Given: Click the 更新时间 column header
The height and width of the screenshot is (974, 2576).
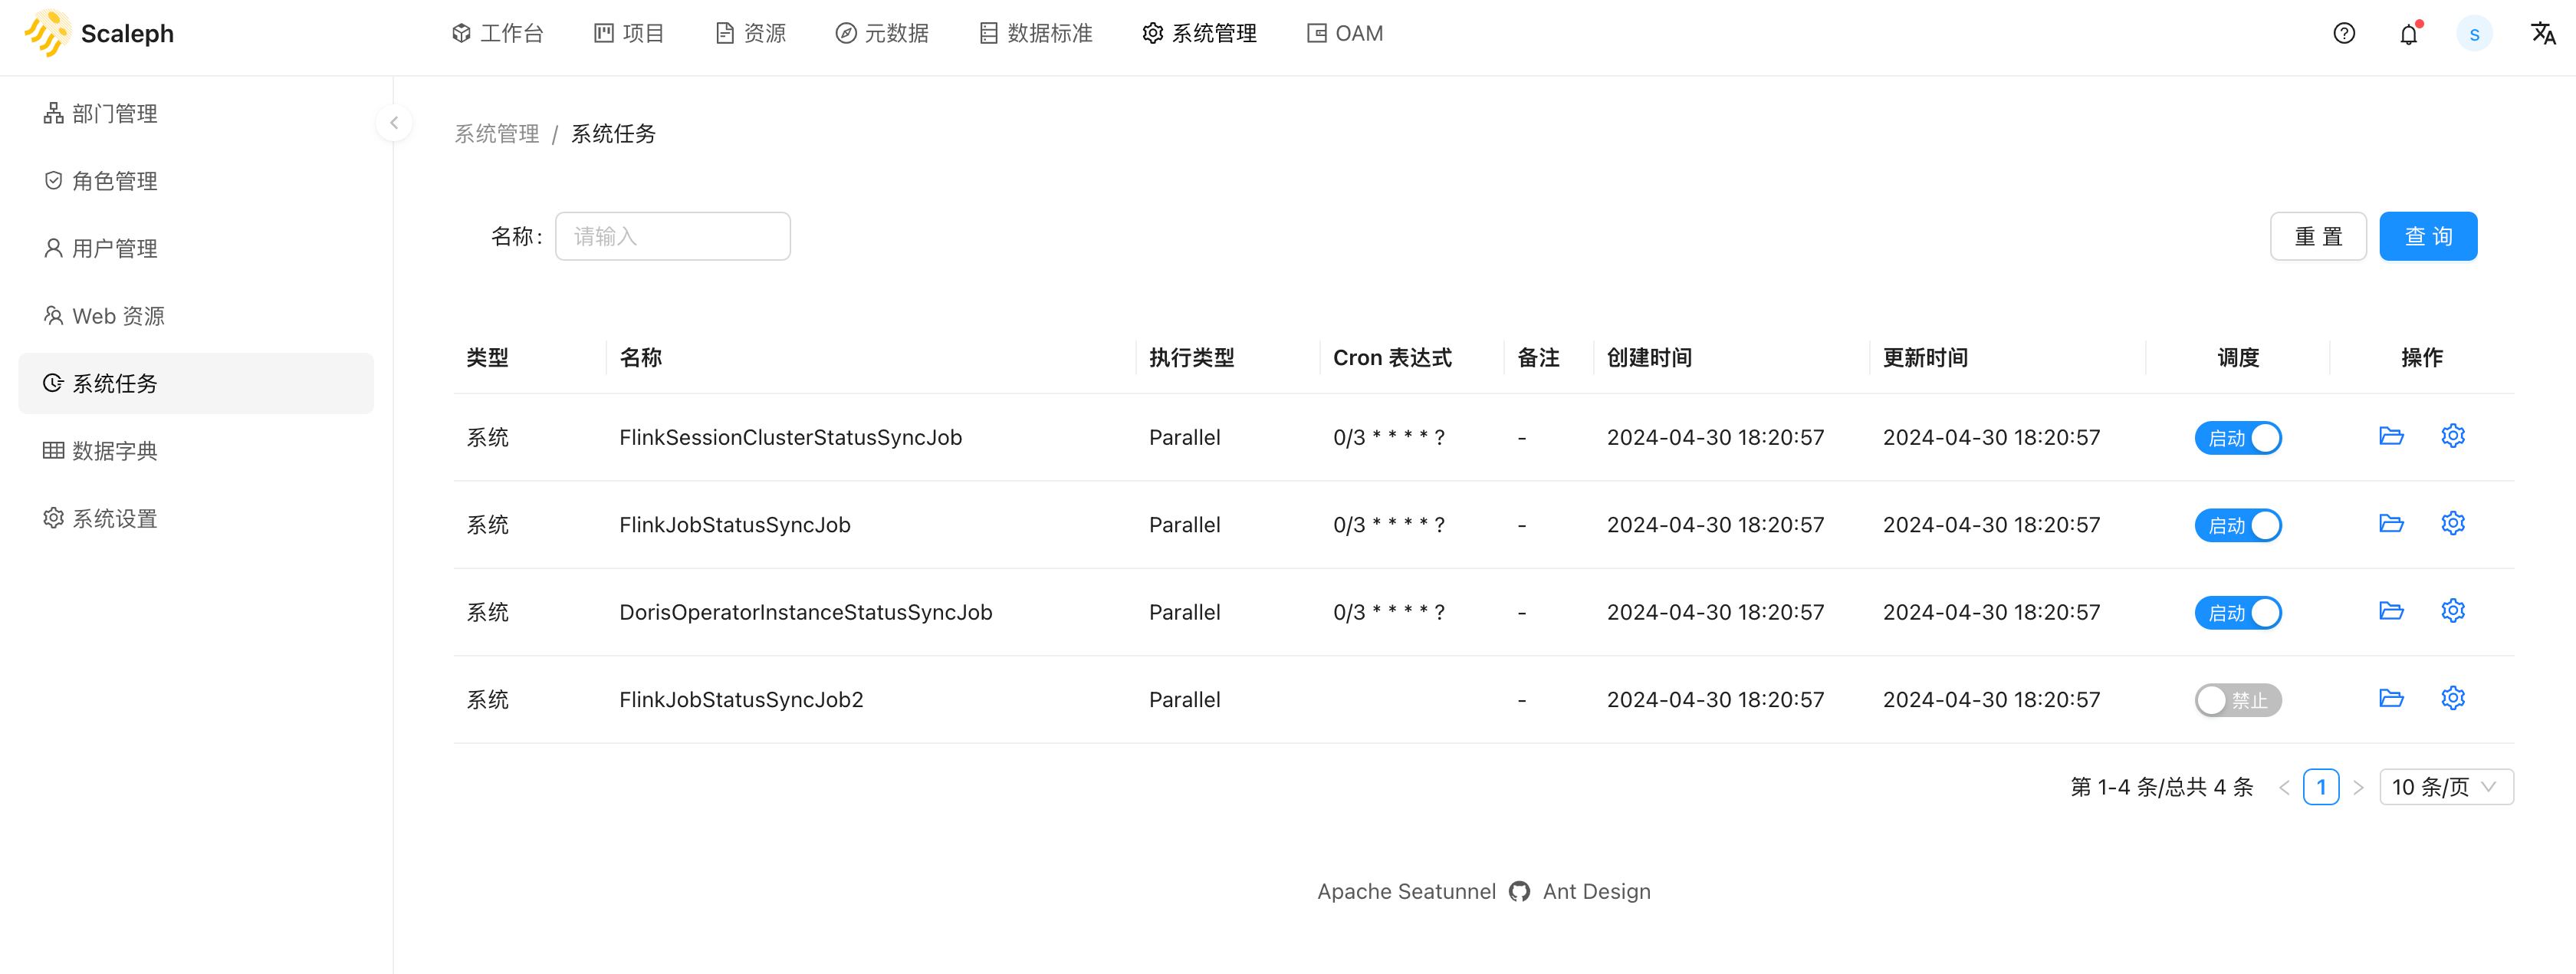Looking at the screenshot, I should 1925,358.
